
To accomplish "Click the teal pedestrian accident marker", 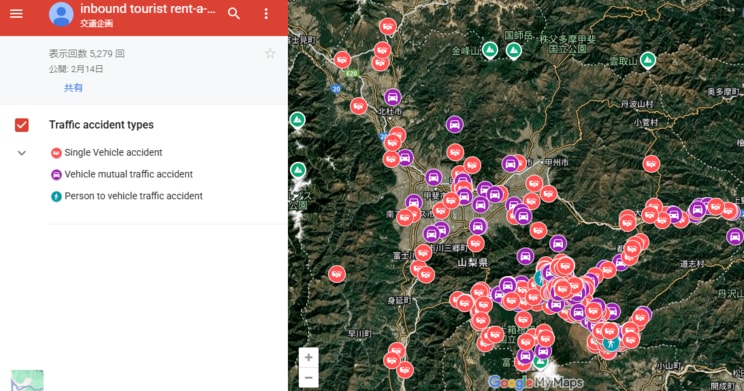I will pos(611,343).
